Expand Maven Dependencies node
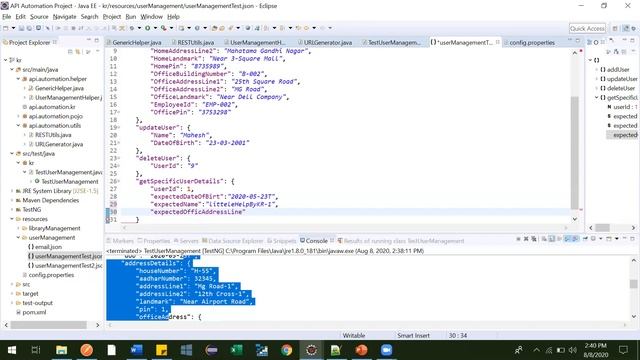This screenshot has height=360, width=640. 12,200
